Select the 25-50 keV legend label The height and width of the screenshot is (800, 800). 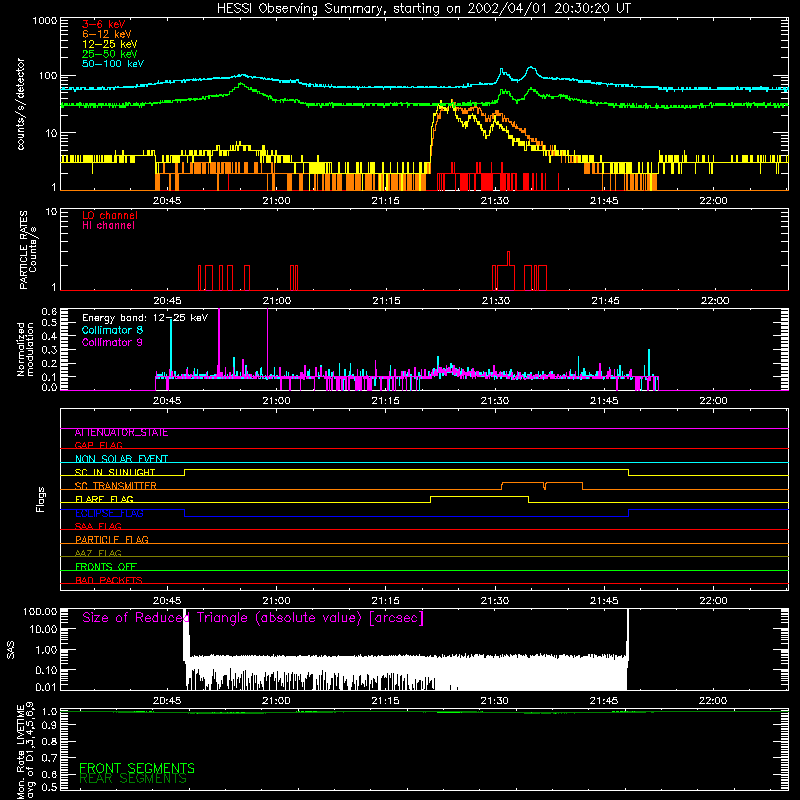(110, 54)
